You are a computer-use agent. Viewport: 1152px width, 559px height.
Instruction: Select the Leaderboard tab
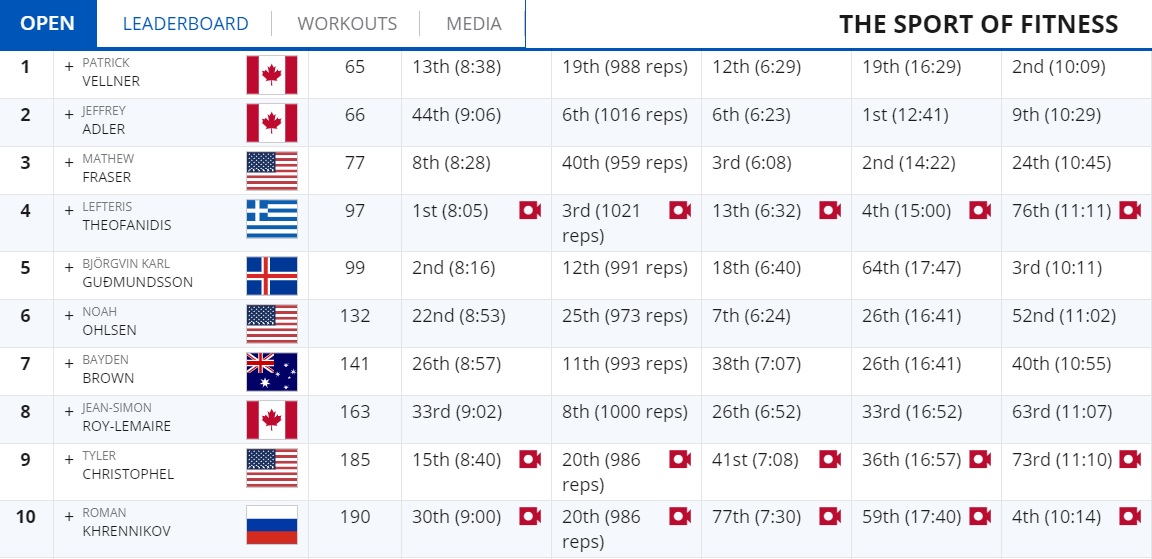185,24
